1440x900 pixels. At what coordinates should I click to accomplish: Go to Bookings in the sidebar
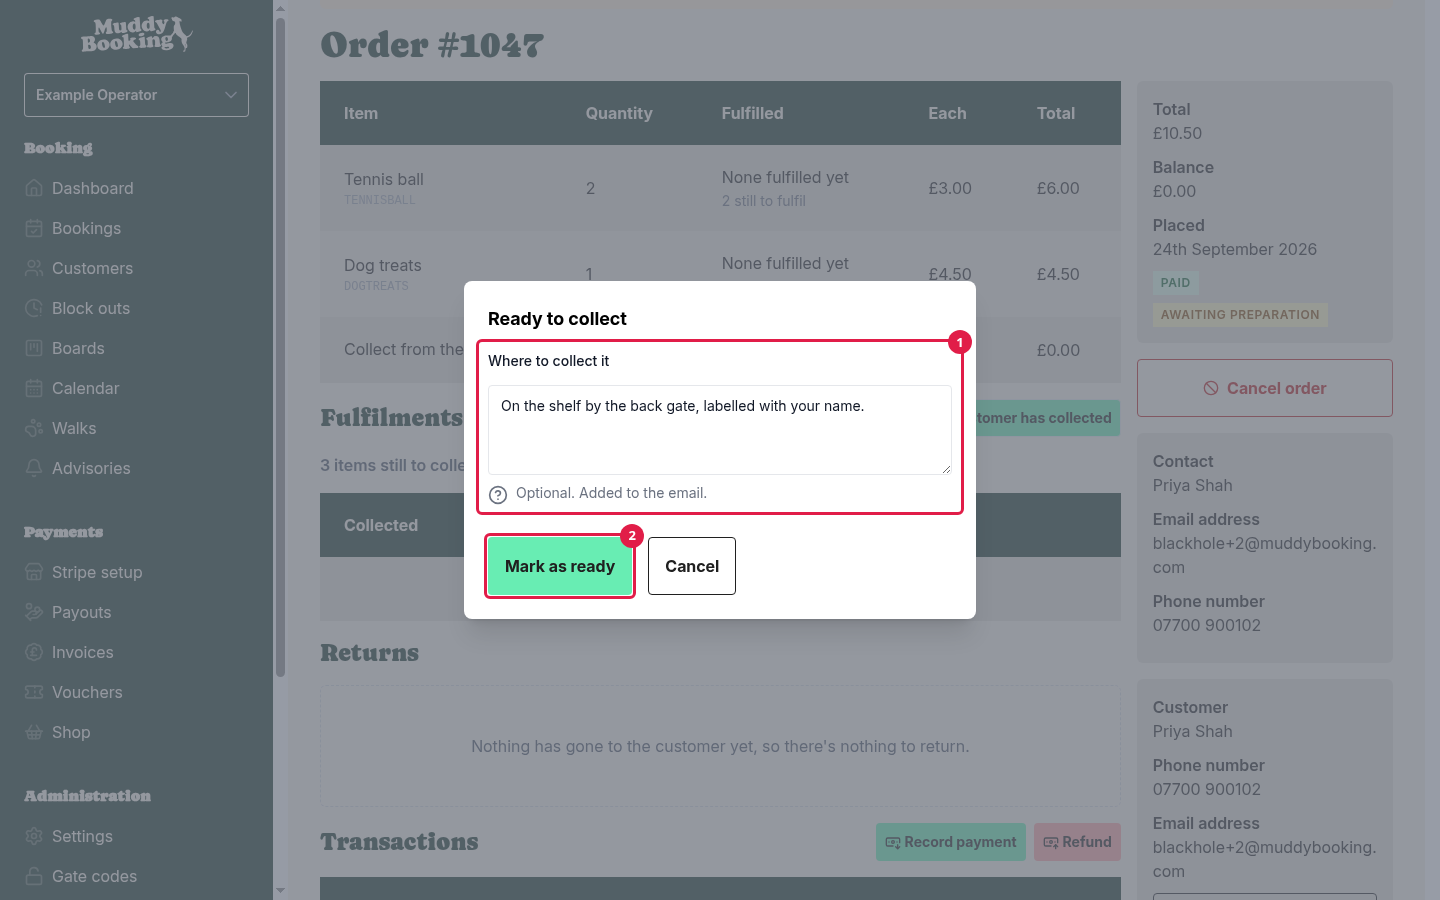click(86, 228)
